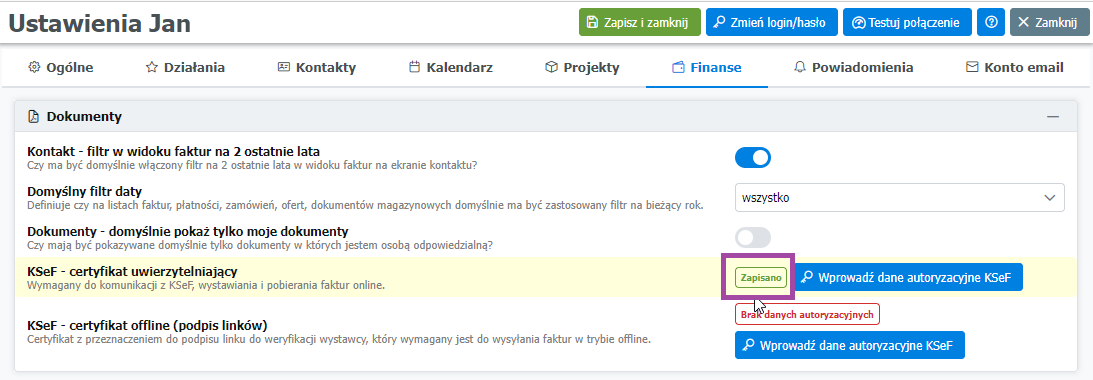Viewport: 1093px width, 380px height.
Task: Click the floppy disk icon on Zapisz i zamknij
Action: (593, 22)
